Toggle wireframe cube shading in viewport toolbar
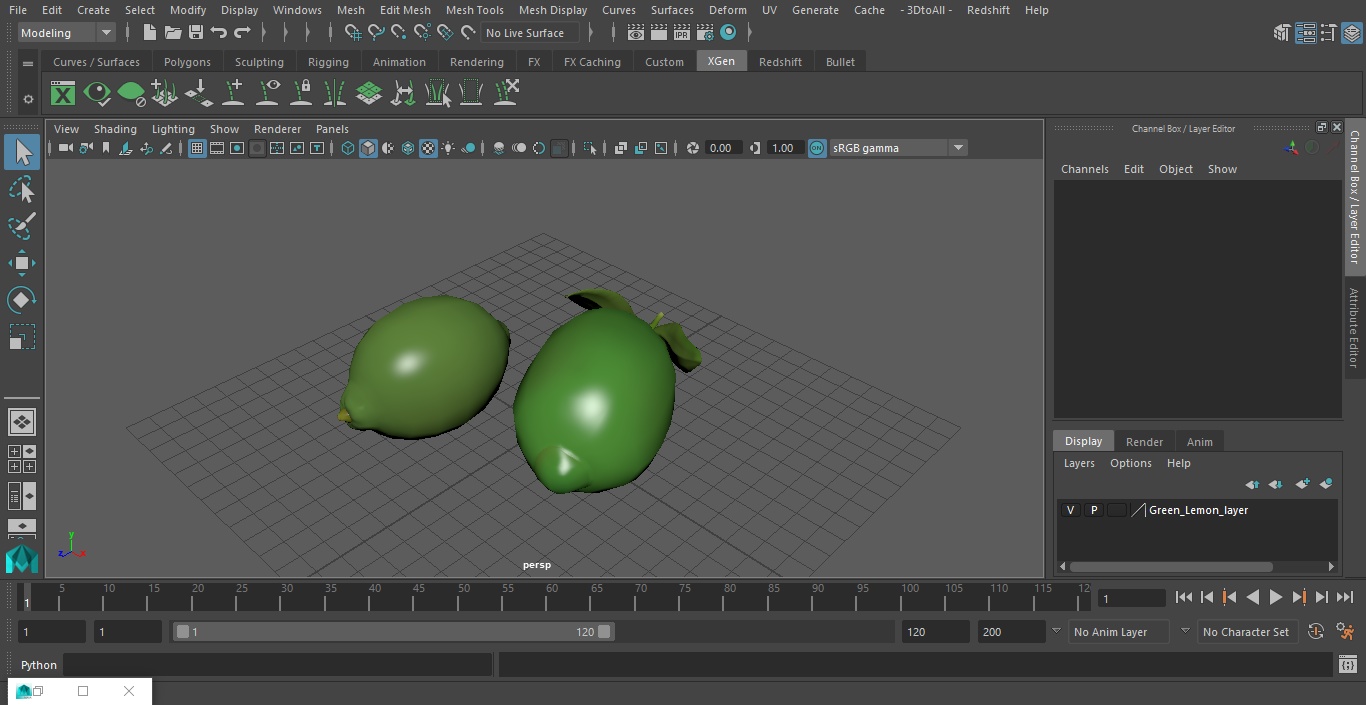 tap(348, 148)
